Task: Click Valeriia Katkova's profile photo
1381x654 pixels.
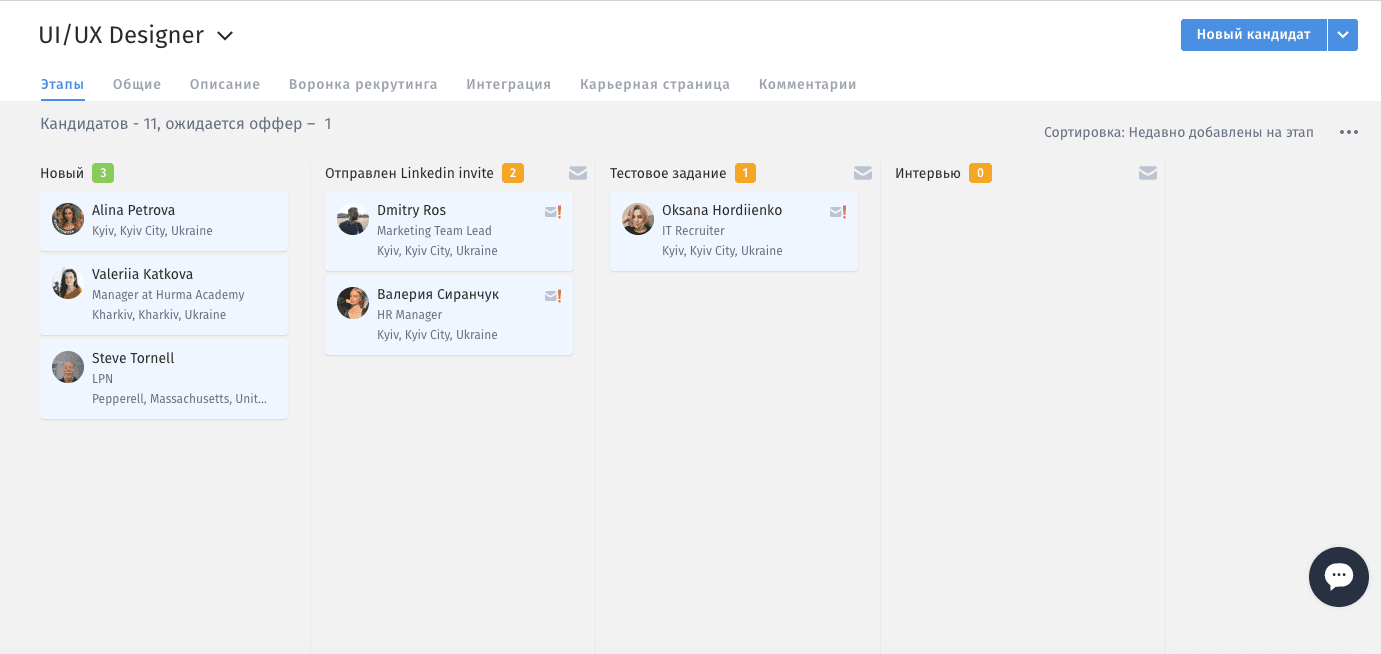Action: click(x=68, y=283)
